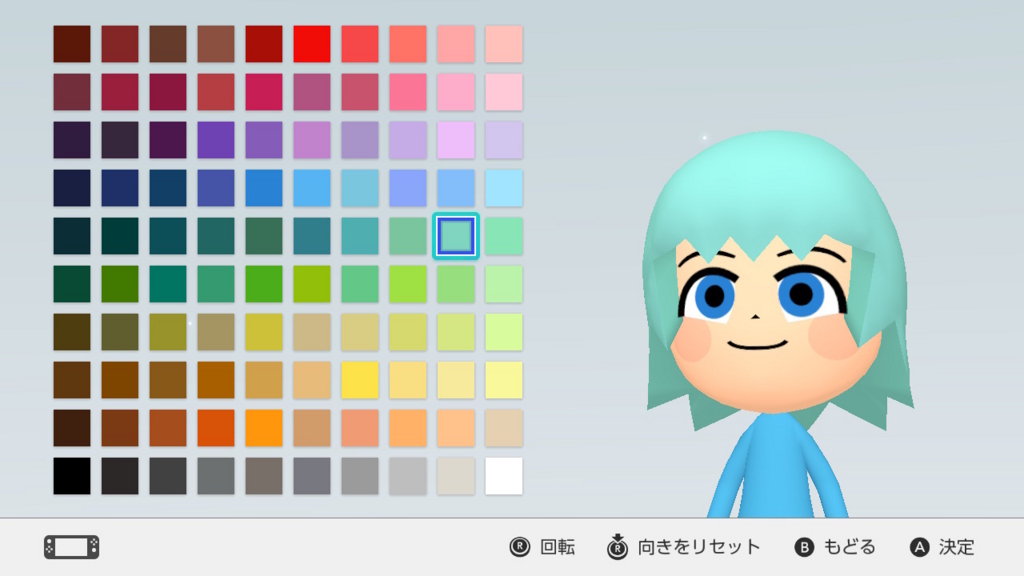
Task: Click the B button back icon
Action: click(x=804, y=547)
